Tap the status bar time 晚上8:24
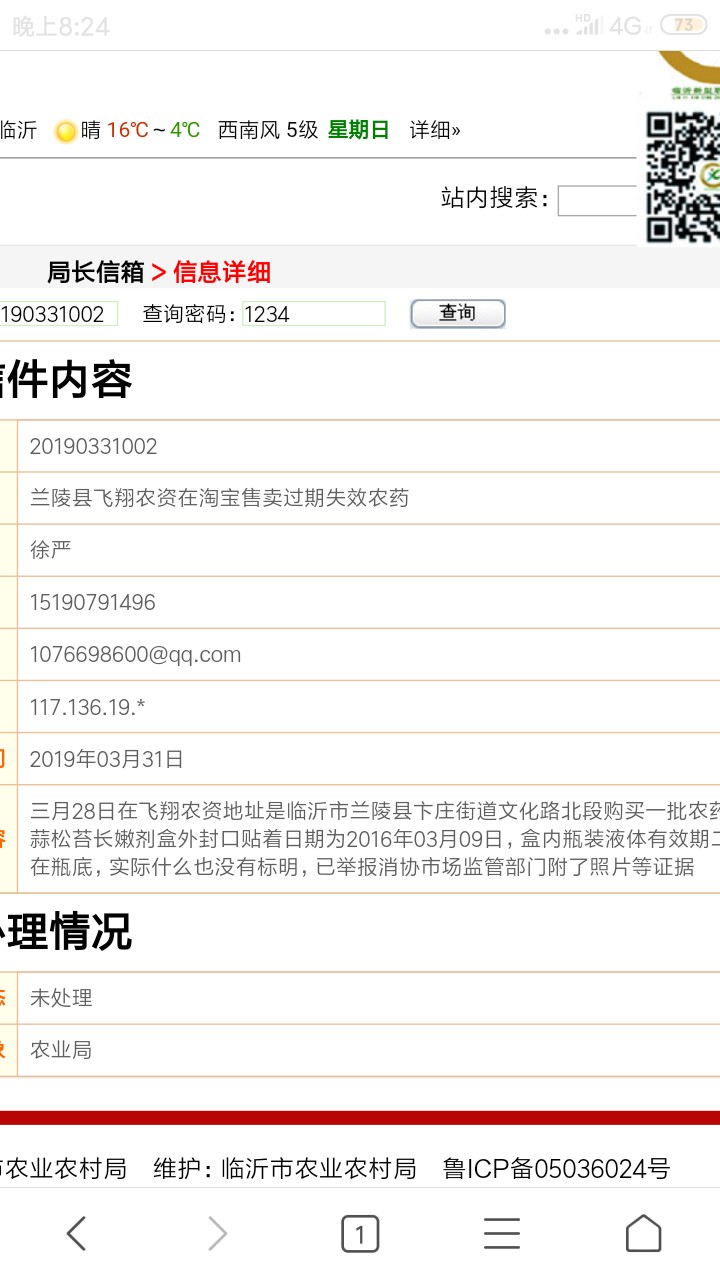720x1280 pixels. [60, 27]
